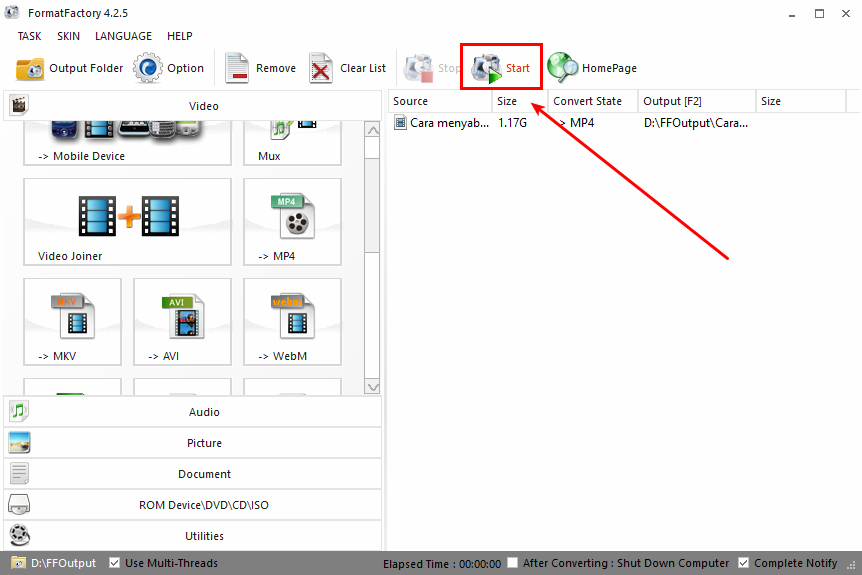Click the scroll up arrow of format list
The width and height of the screenshot is (862, 575).
pyautogui.click(x=373, y=130)
